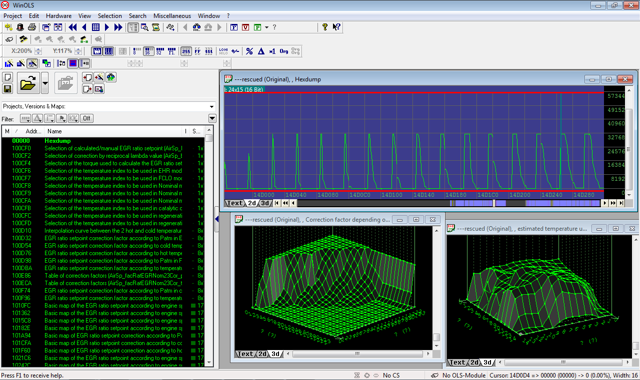Open the dropdown arrow beside the open folder
The height and width of the screenshot is (380, 640).
45,84
